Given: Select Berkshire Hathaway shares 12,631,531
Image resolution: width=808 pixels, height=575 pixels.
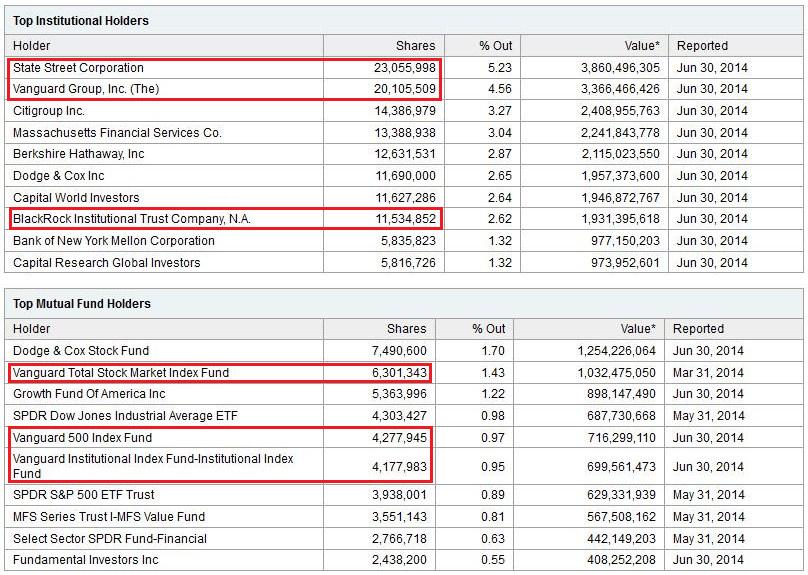Looking at the screenshot, I should [405, 154].
